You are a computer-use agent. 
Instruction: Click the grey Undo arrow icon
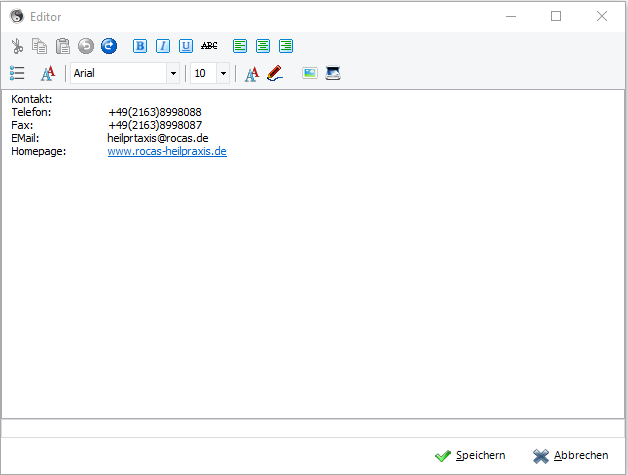click(86, 46)
